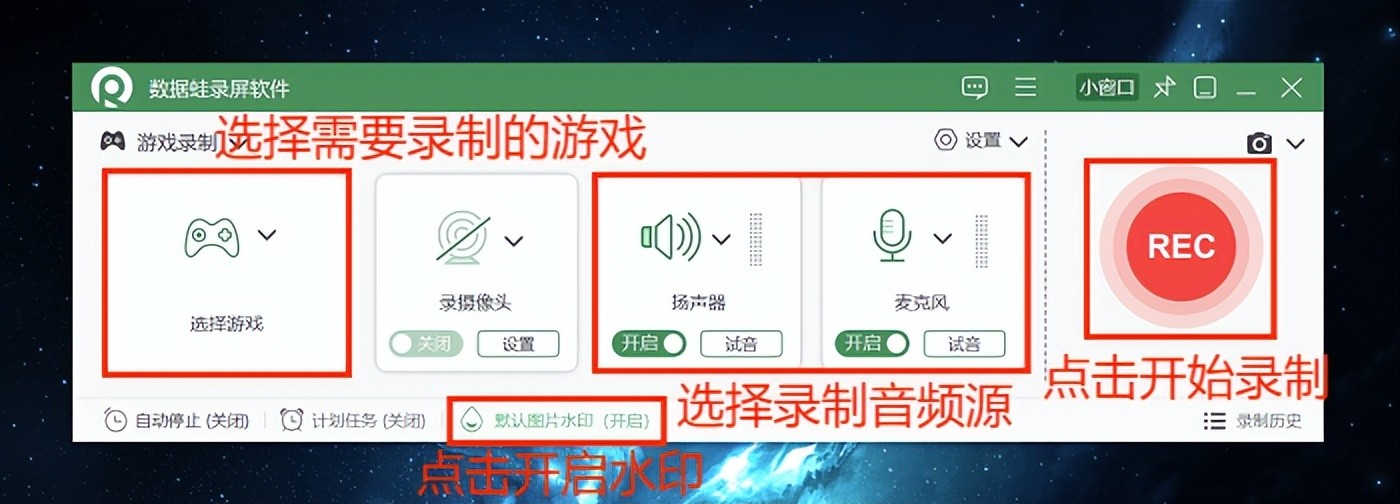This screenshot has width=1400, height=504.
Task: Expand dropdown arrow next to camera icon
Action: click(1296, 144)
